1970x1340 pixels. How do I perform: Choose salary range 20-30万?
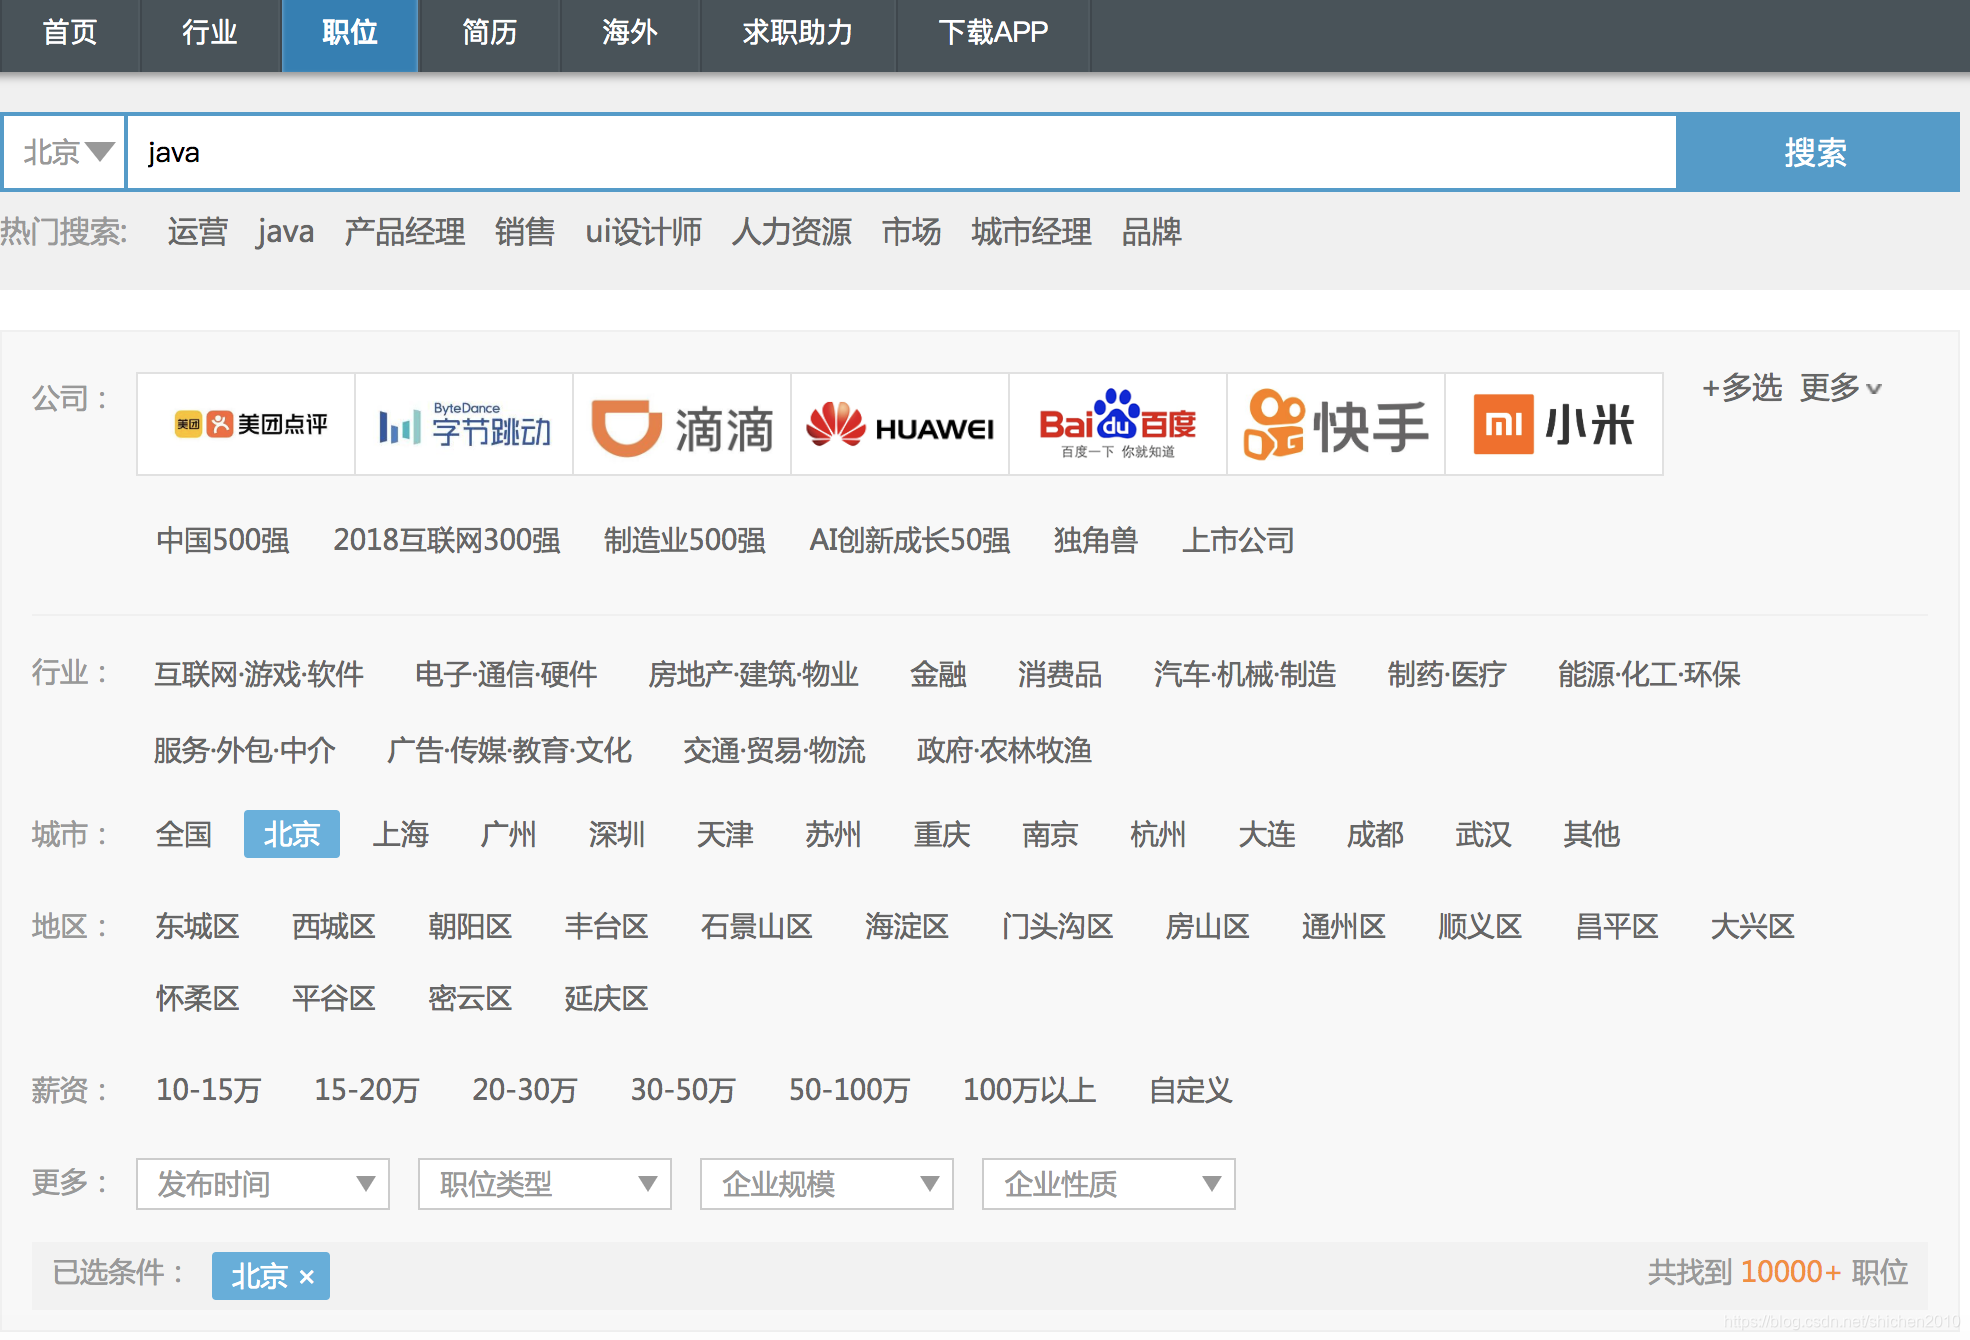coord(525,1089)
